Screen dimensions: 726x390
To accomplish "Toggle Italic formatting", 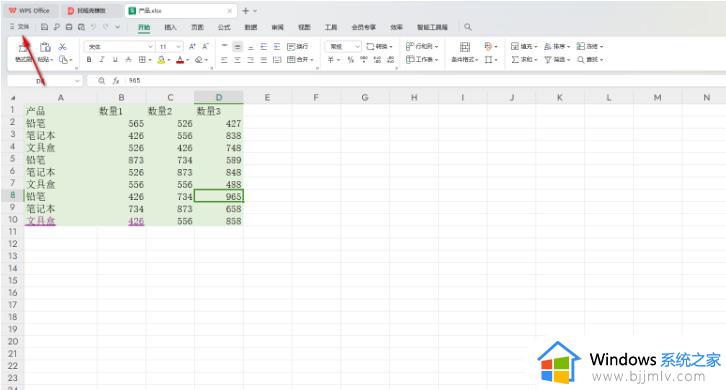I will pyautogui.click(x=102, y=60).
